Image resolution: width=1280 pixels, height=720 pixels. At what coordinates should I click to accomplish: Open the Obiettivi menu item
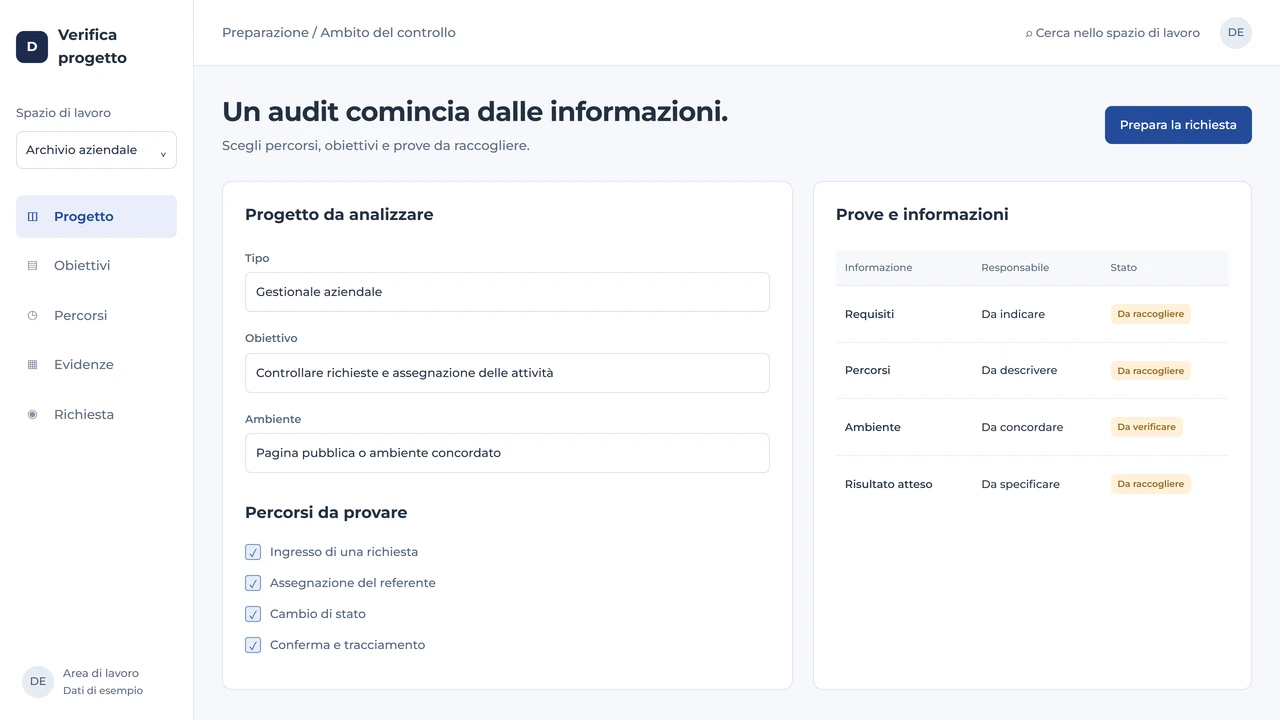pyautogui.click(x=96, y=266)
